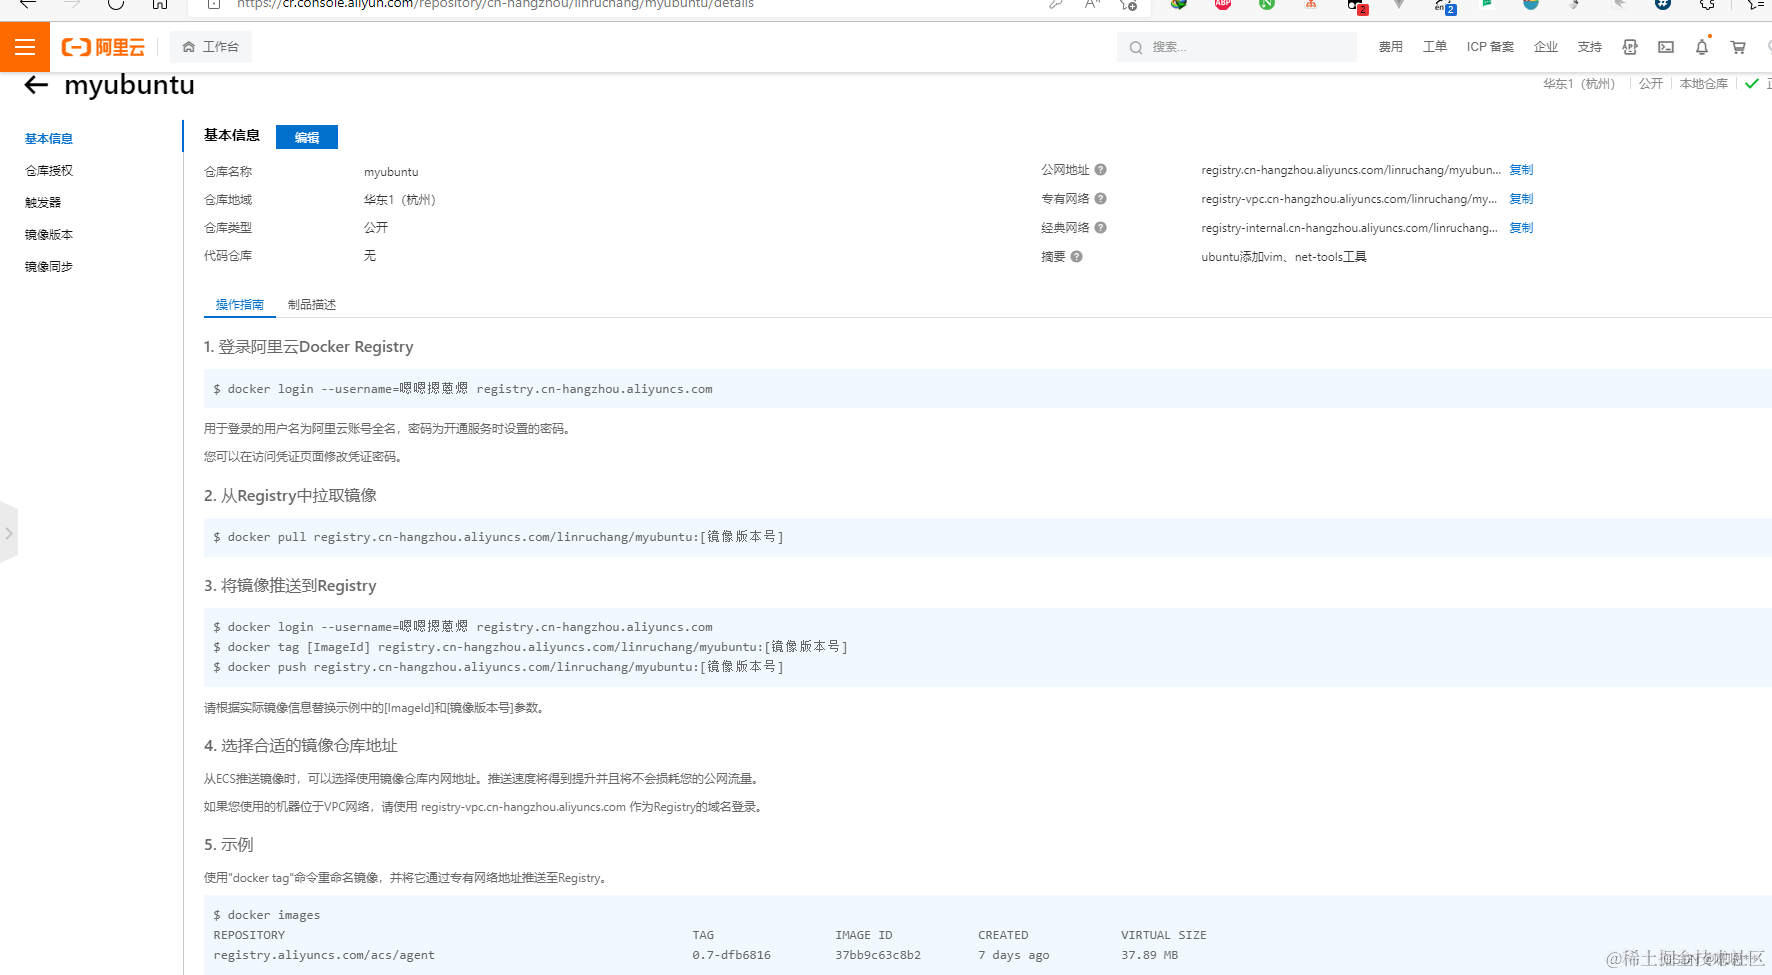This screenshot has width=1772, height=975.
Task: Select 基本信息 in the sidebar
Action: point(49,139)
